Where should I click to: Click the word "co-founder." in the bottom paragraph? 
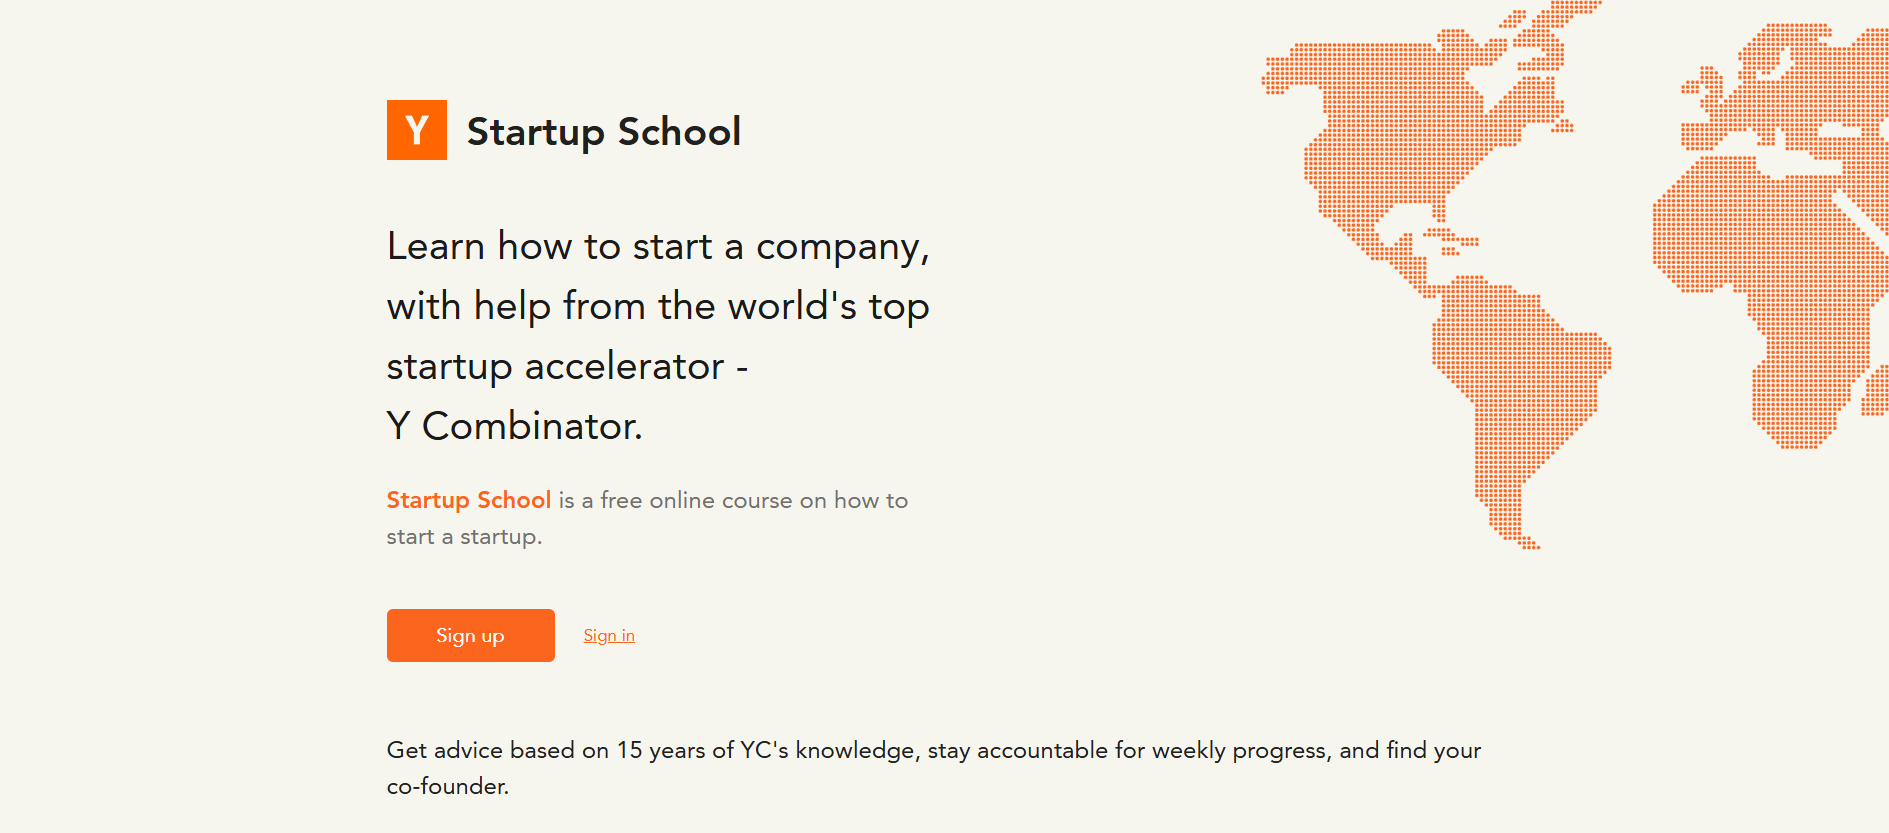pos(448,786)
